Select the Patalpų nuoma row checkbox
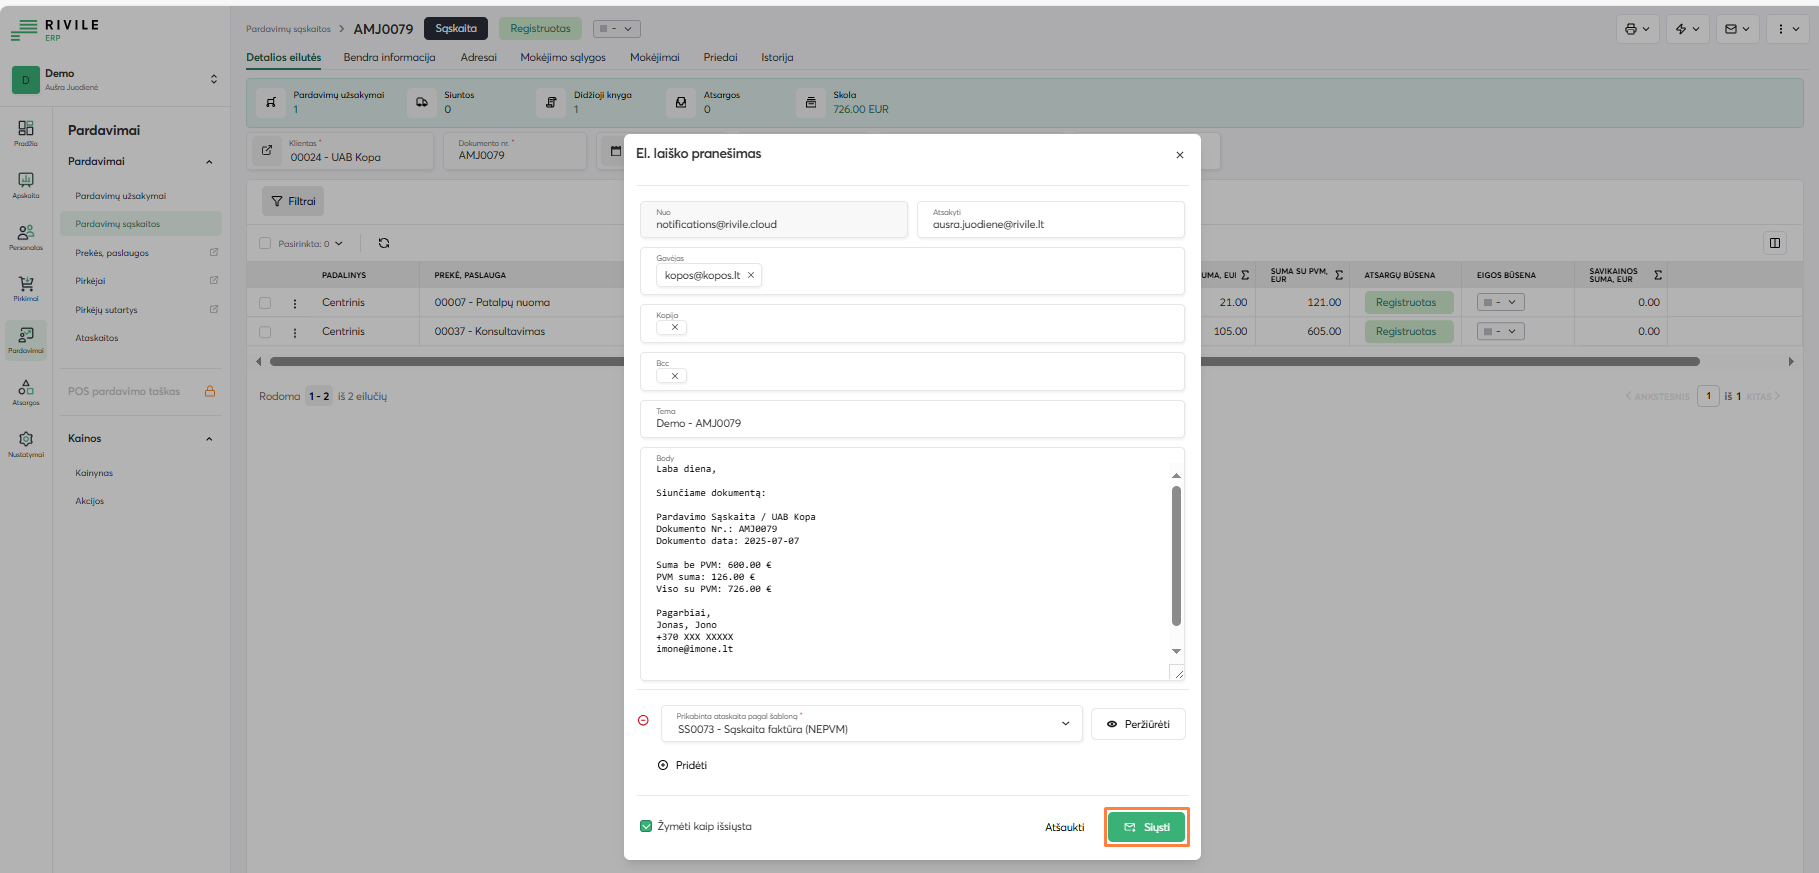1819x873 pixels. tap(265, 302)
